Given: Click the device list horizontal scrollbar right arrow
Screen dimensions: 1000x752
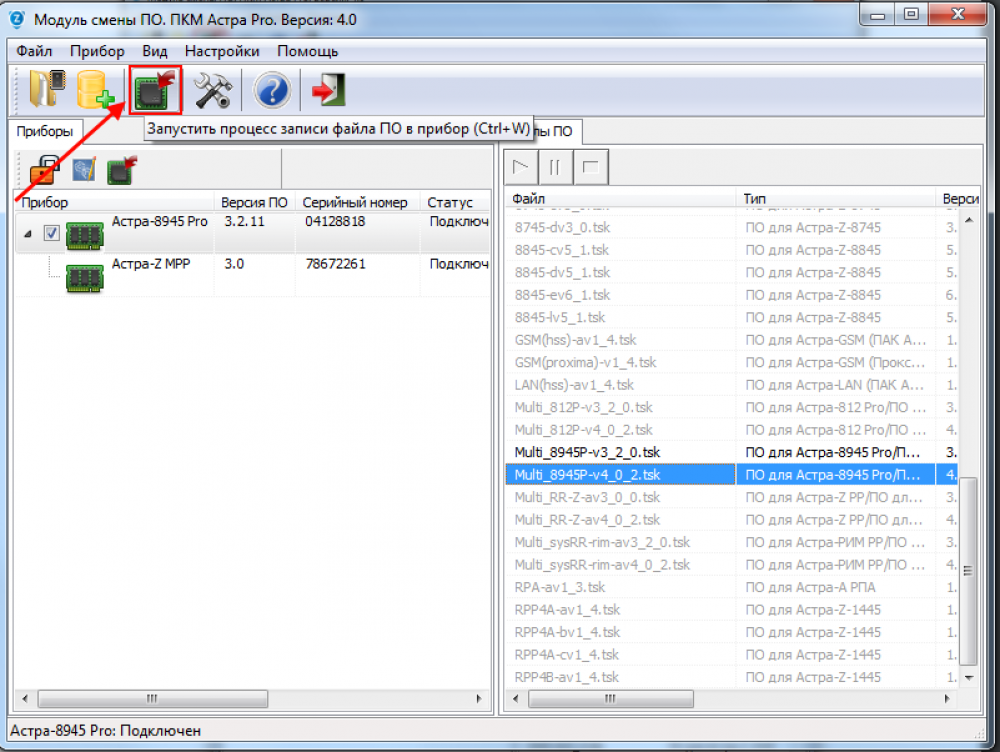Looking at the screenshot, I should pyautogui.click(x=479, y=698).
